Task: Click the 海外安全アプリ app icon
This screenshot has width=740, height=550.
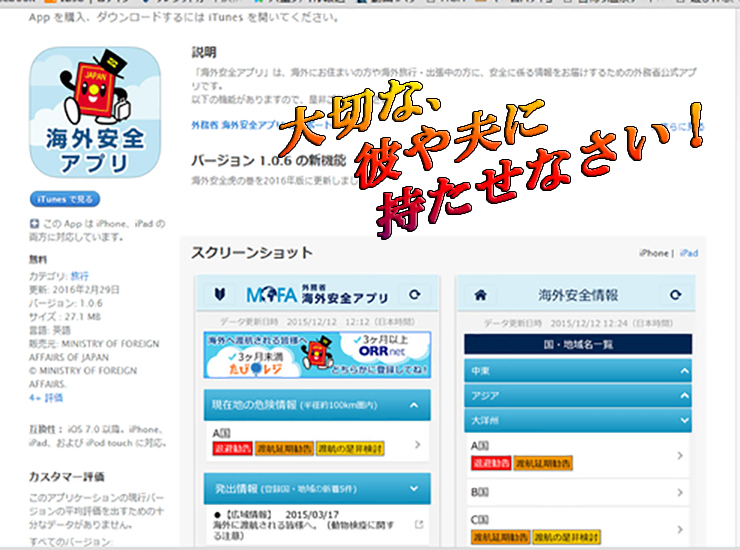Action: click(95, 112)
